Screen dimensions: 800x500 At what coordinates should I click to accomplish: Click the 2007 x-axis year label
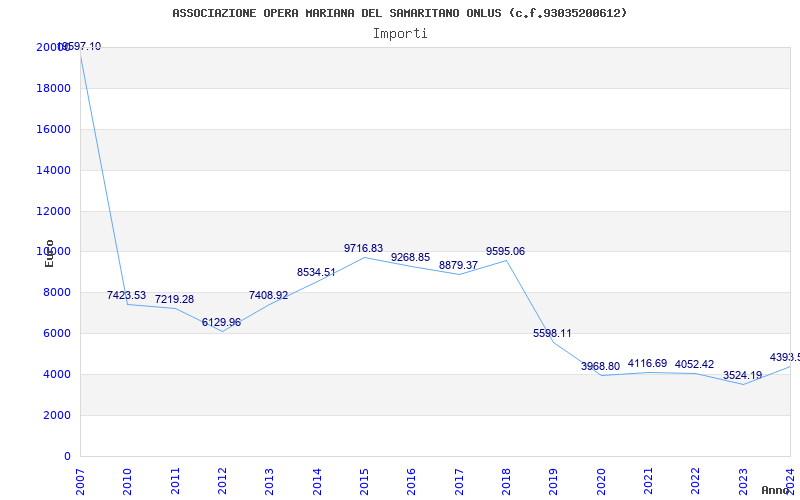80,482
